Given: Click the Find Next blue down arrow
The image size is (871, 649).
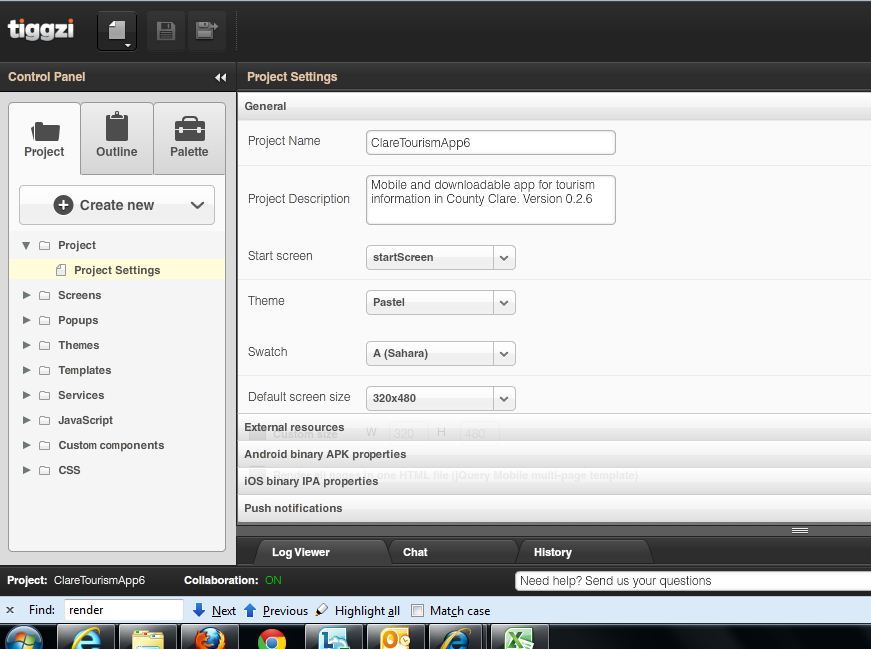Looking at the screenshot, I should pos(199,610).
